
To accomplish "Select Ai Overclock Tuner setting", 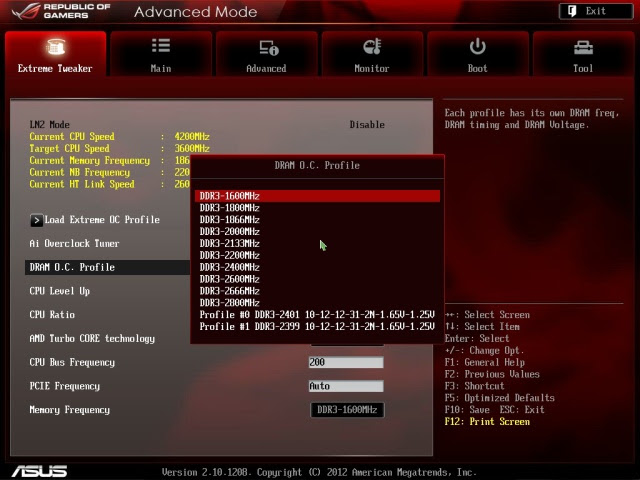I will click(x=74, y=243).
